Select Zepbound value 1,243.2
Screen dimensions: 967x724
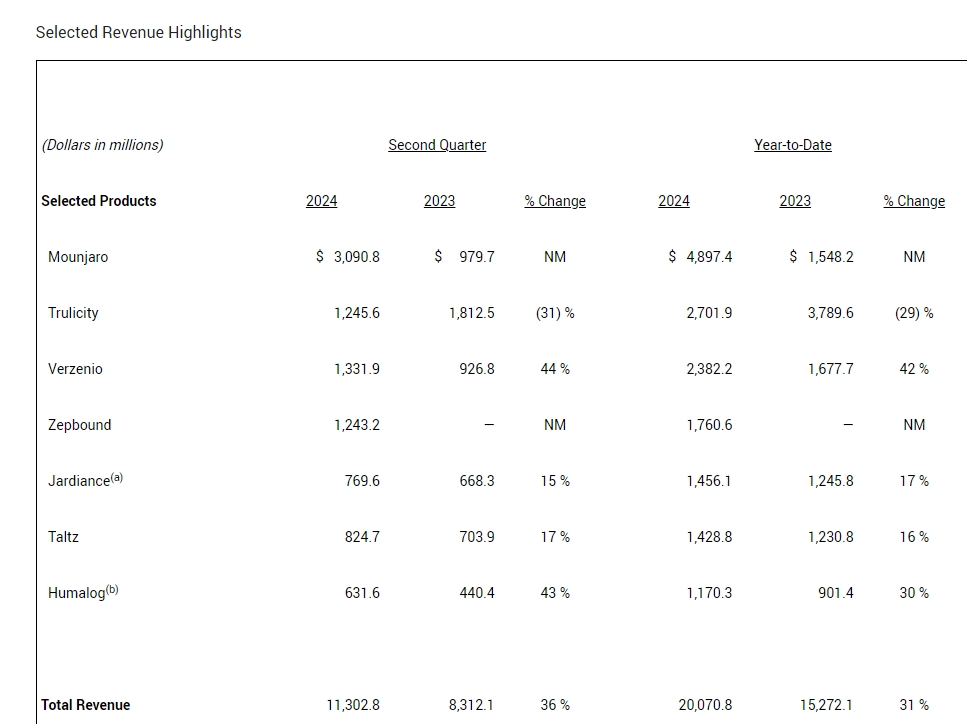click(357, 425)
